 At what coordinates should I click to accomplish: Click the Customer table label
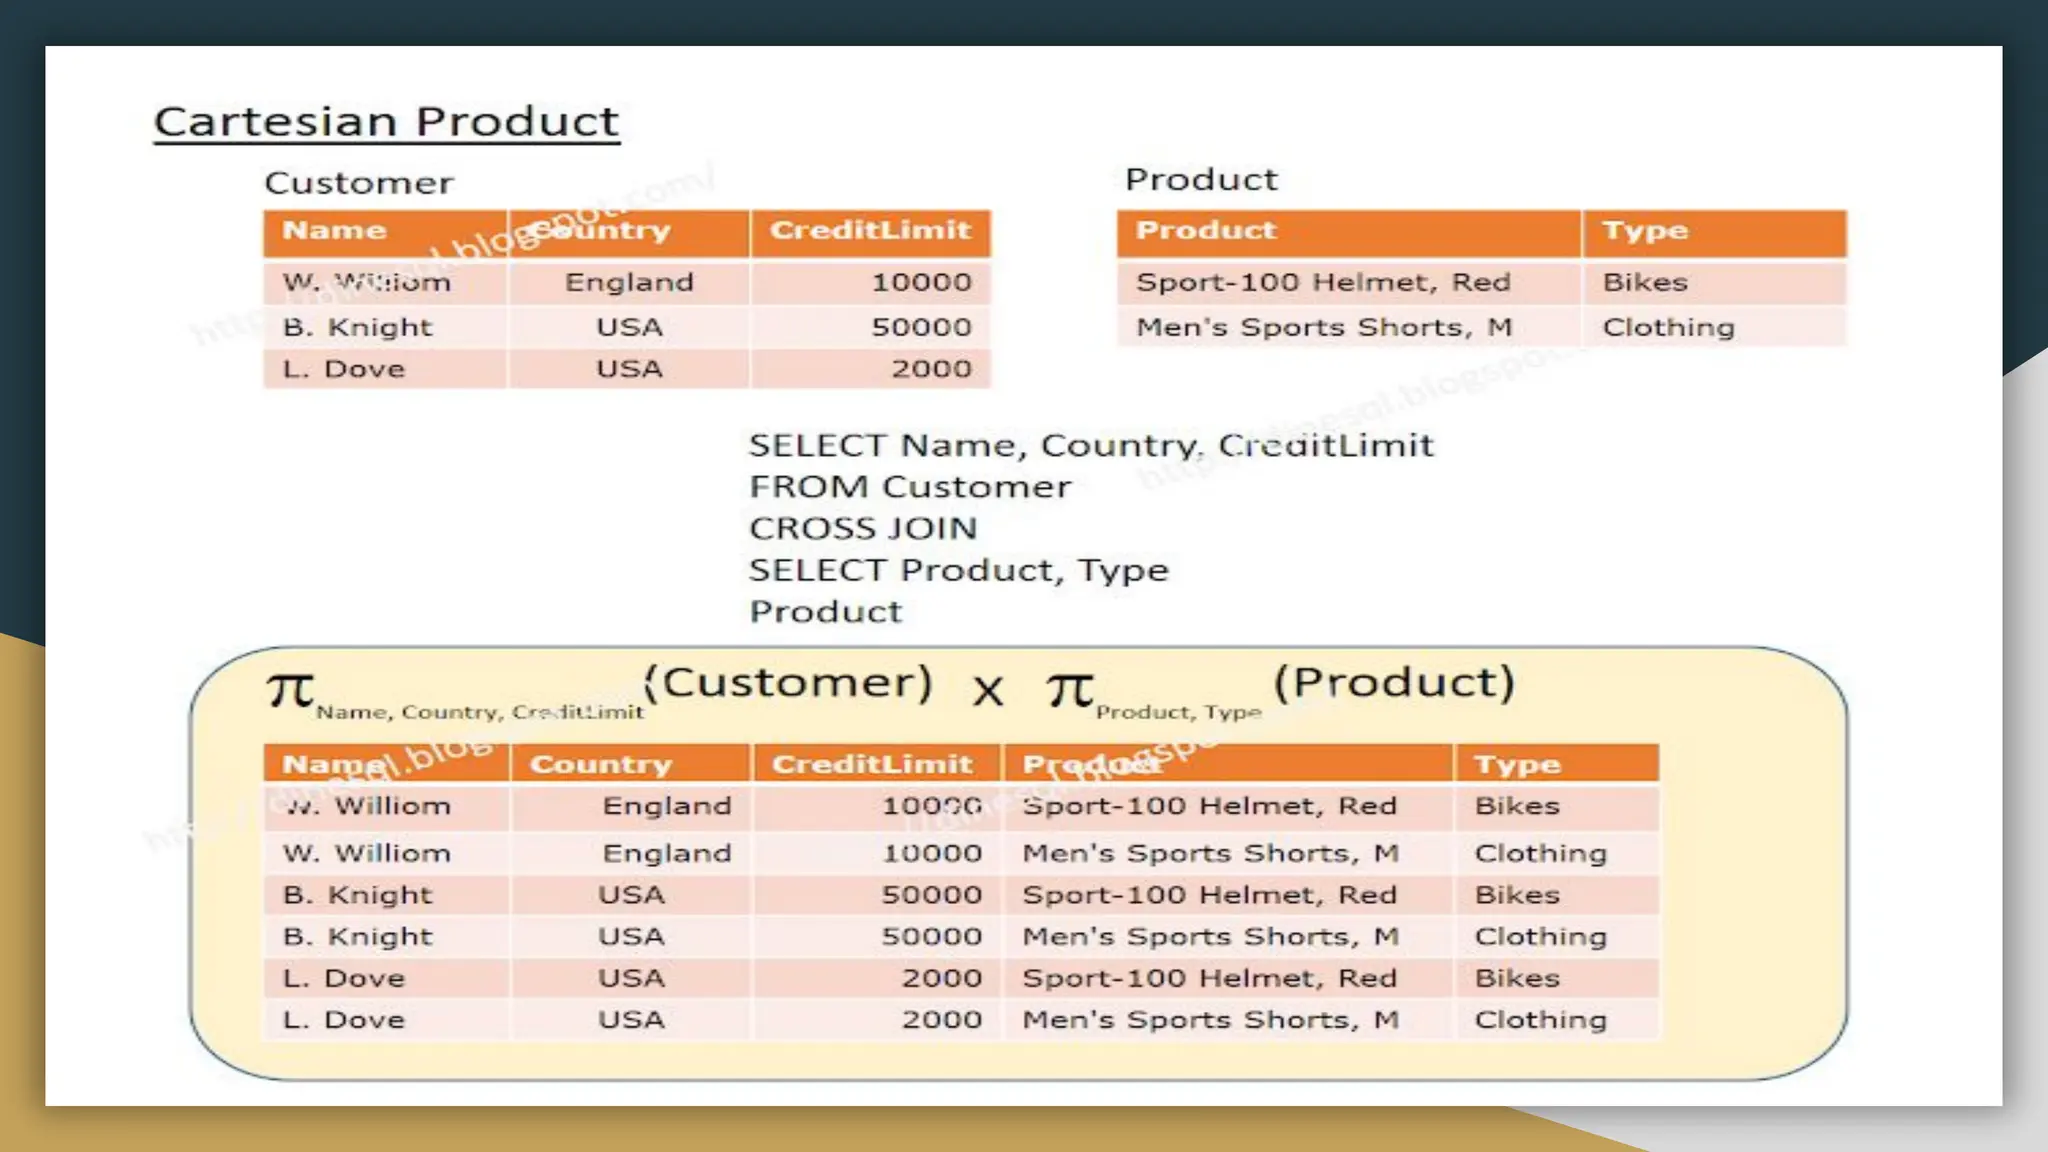pos(358,183)
